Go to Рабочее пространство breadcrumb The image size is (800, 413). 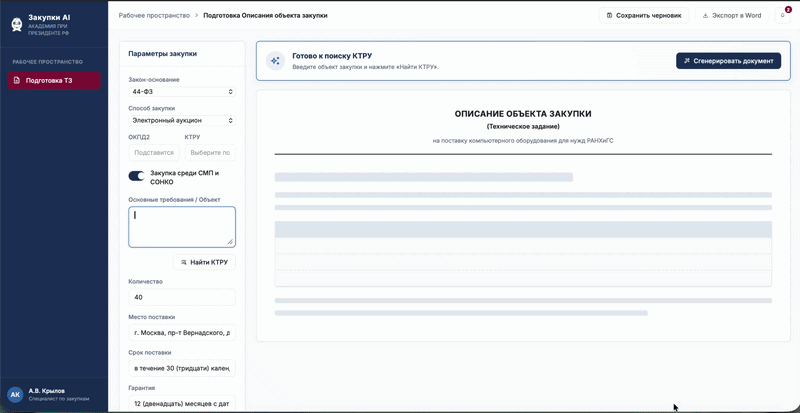tap(154, 15)
